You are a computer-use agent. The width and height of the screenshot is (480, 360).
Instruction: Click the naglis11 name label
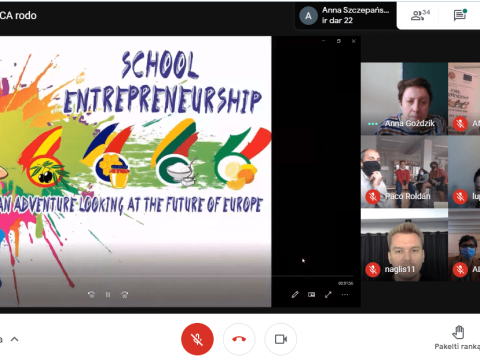pos(400,269)
